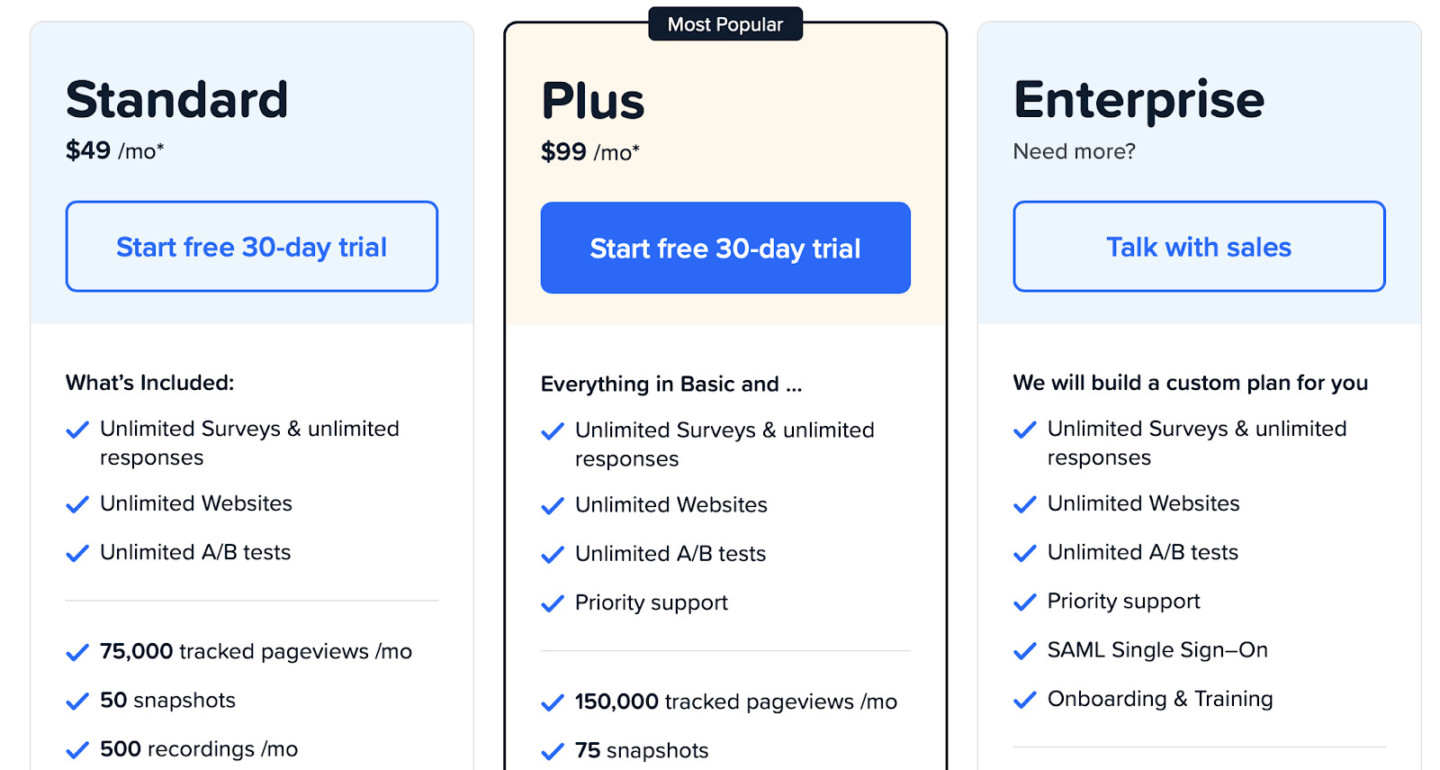Click the checkmark beside Unlimited A/B tests in Enterprise
The height and width of the screenshot is (770, 1440).
pyautogui.click(x=1024, y=552)
